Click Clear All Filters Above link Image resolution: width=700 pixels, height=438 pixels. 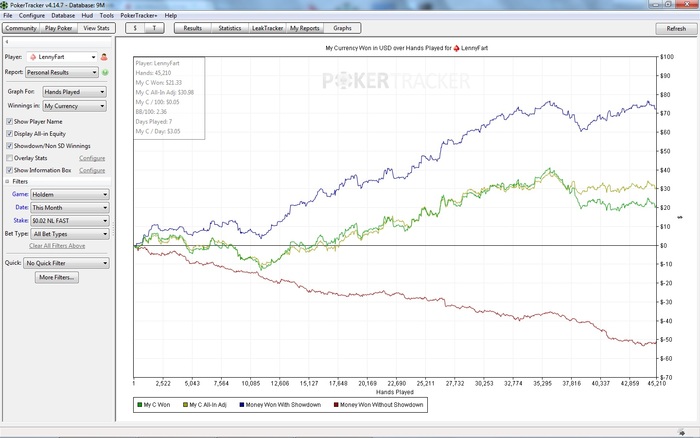(x=57, y=246)
